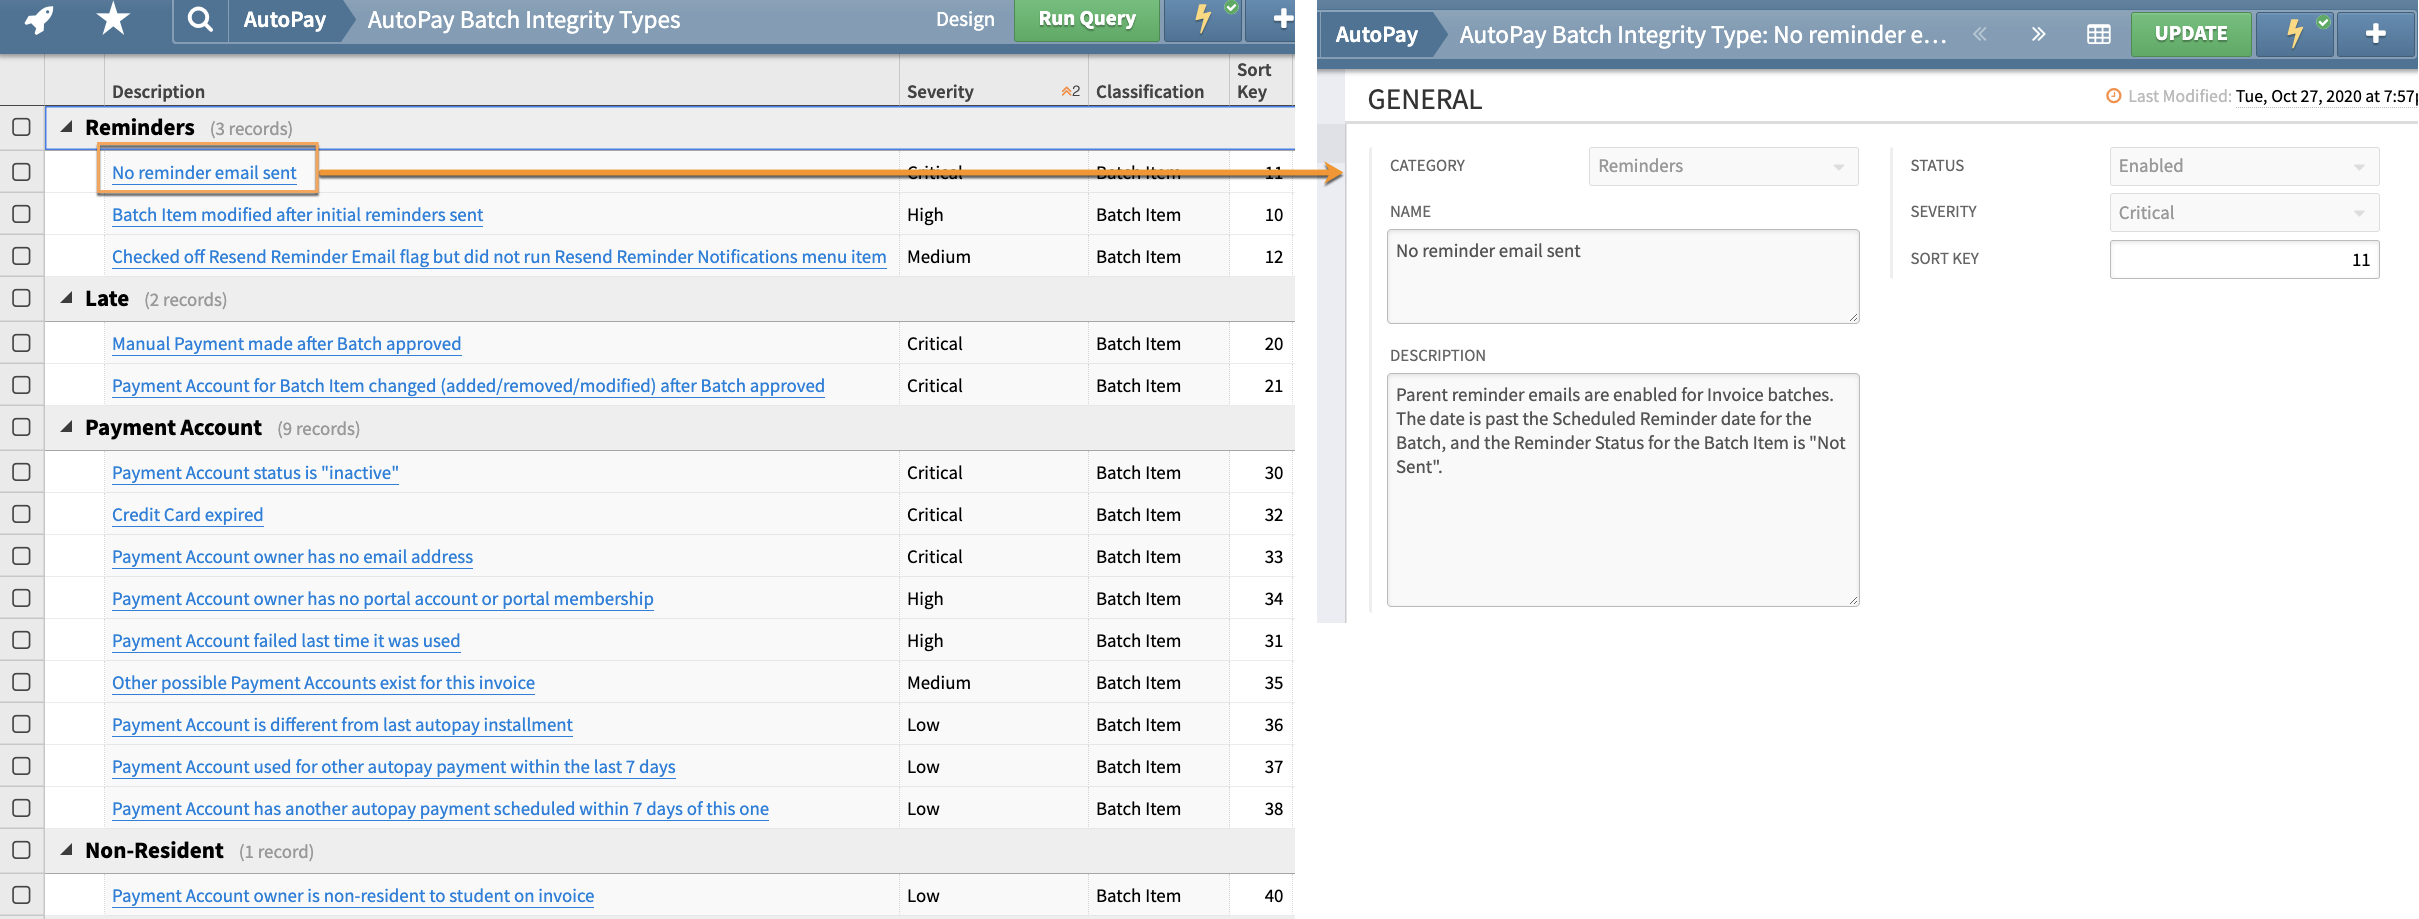Click the rocket launch icon
The image size is (2419, 919).
(40, 19)
